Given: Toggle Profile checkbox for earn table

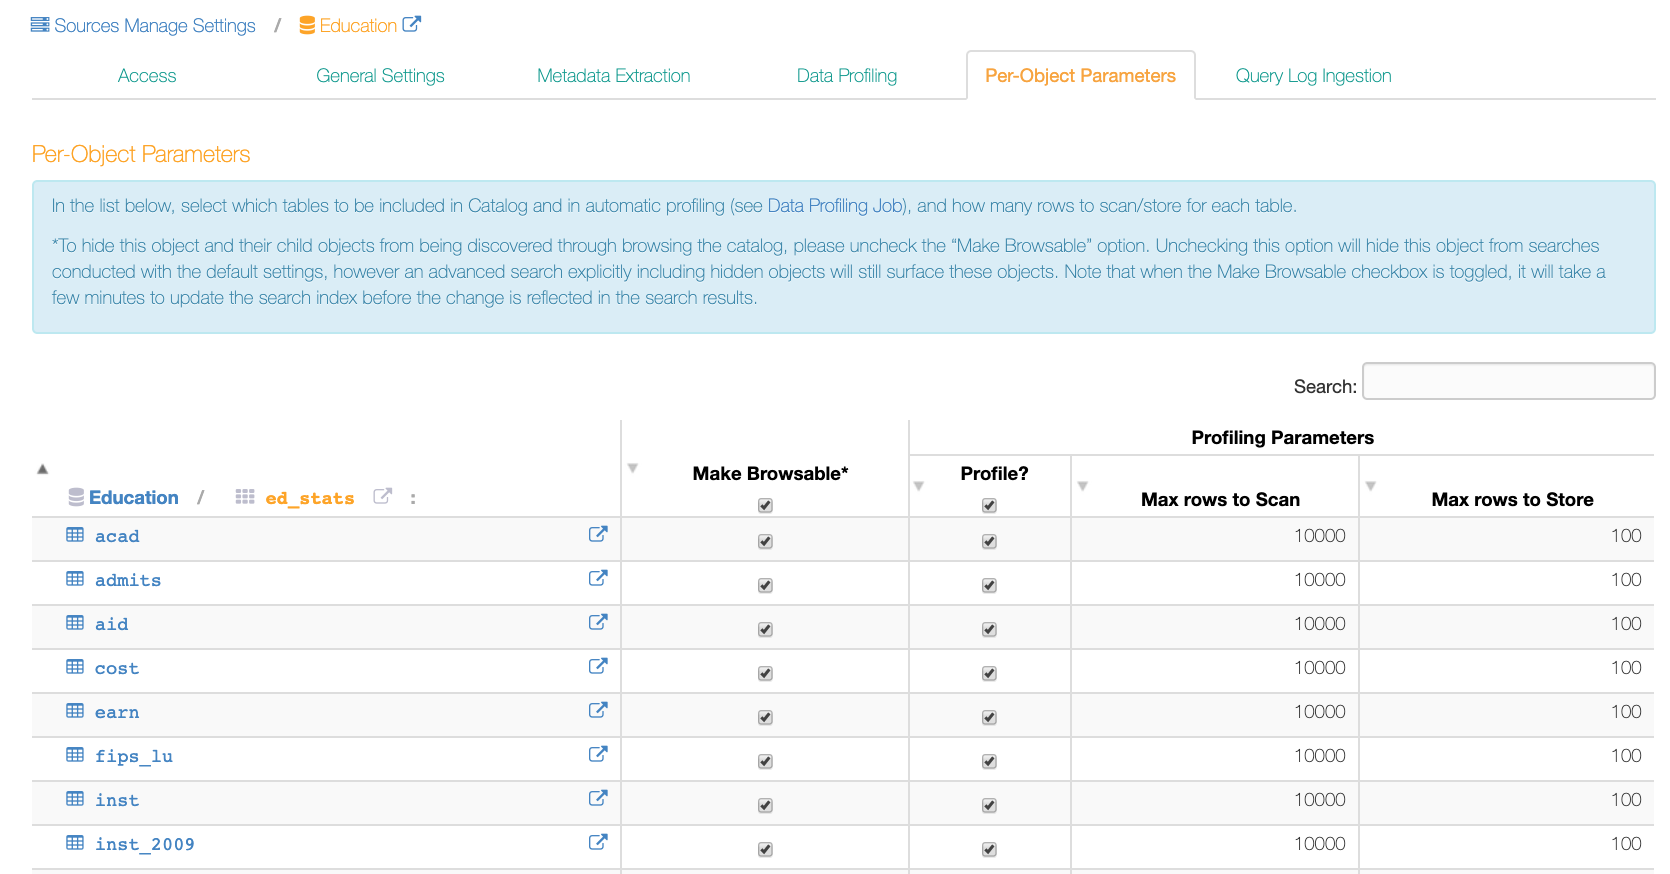Looking at the screenshot, I should pos(989,717).
